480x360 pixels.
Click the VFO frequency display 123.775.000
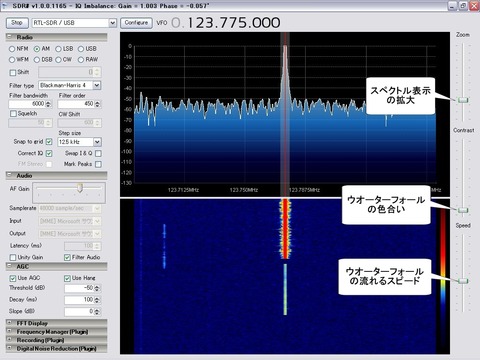click(226, 23)
